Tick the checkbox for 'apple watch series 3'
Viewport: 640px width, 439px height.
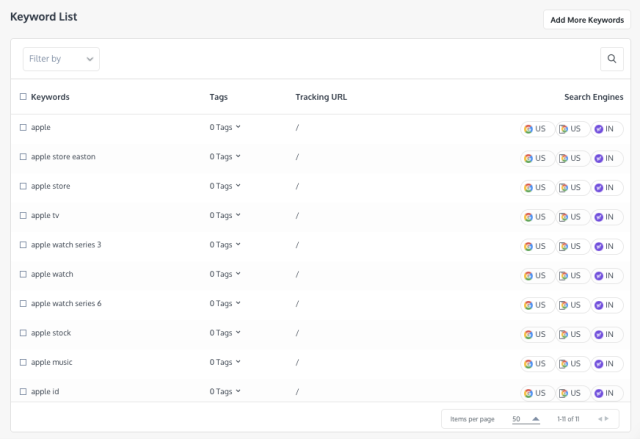point(23,245)
